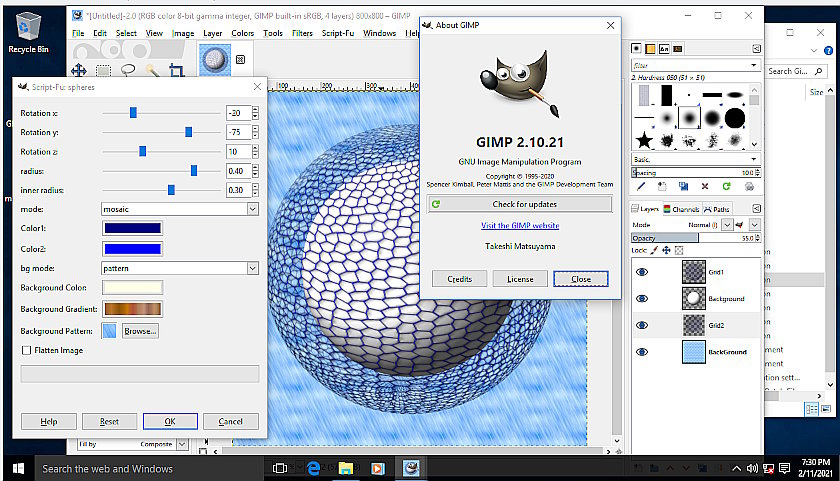Open Microsoft Edge from the taskbar
Viewport: 840px width, 481px height.
[313, 468]
